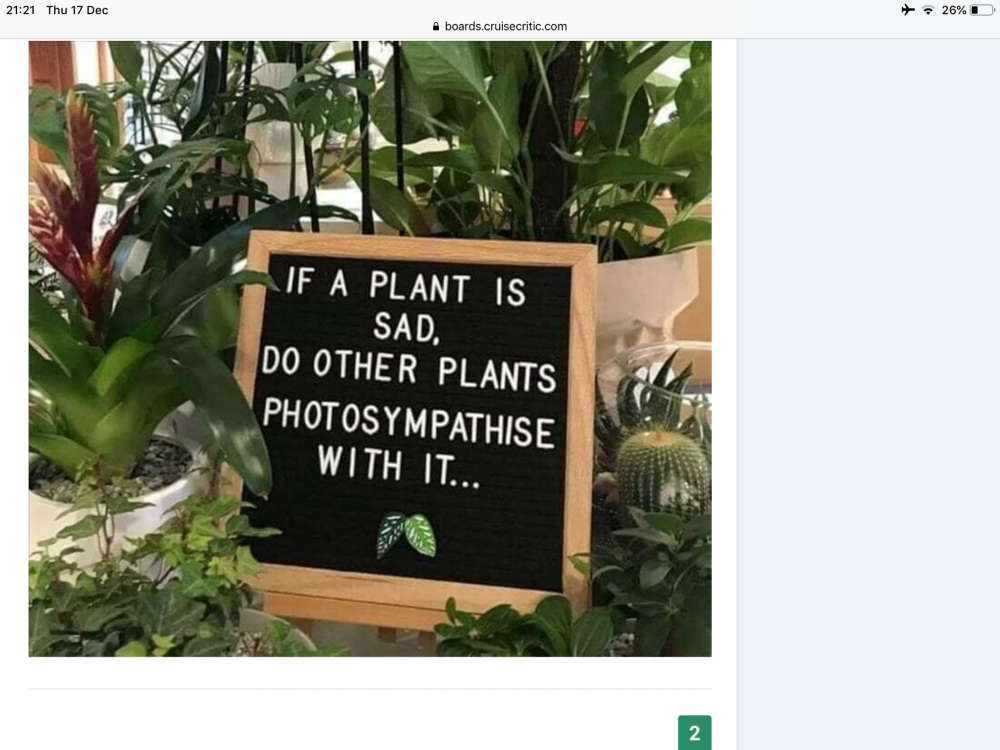Viewport: 1000px width, 750px height.
Task: Tap the battery level icon
Action: click(982, 10)
